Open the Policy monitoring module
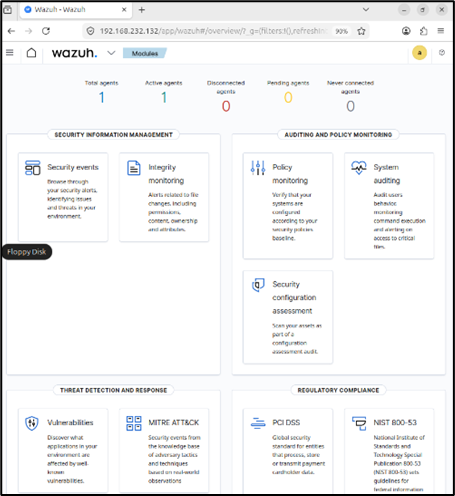 [x=288, y=205]
